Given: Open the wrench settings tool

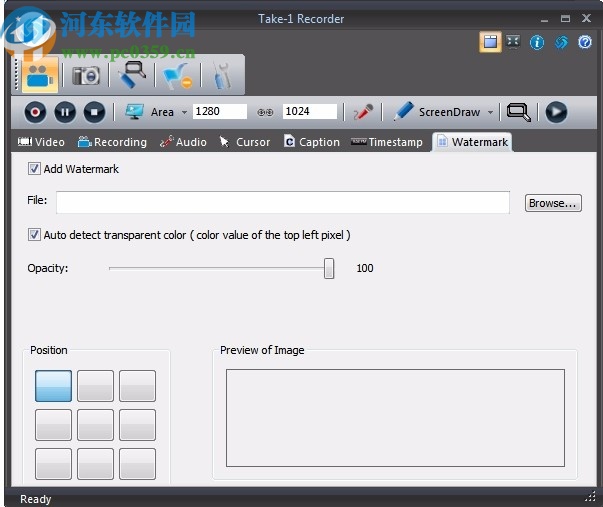Looking at the screenshot, I should (x=223, y=75).
